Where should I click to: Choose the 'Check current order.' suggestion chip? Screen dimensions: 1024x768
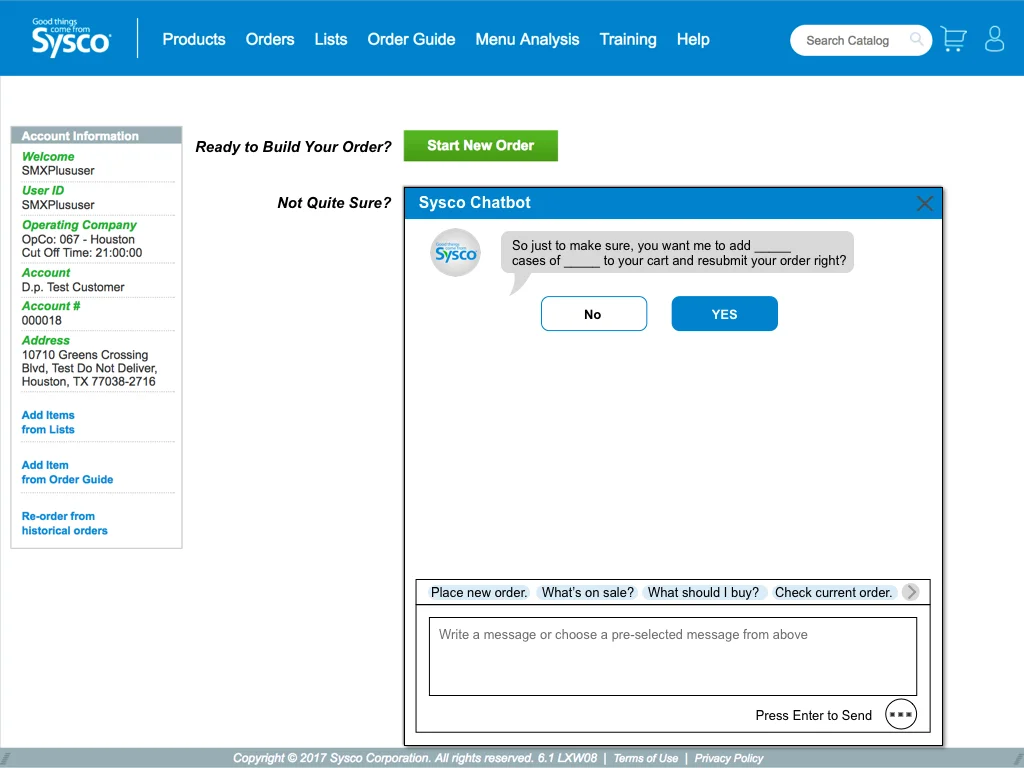click(834, 592)
